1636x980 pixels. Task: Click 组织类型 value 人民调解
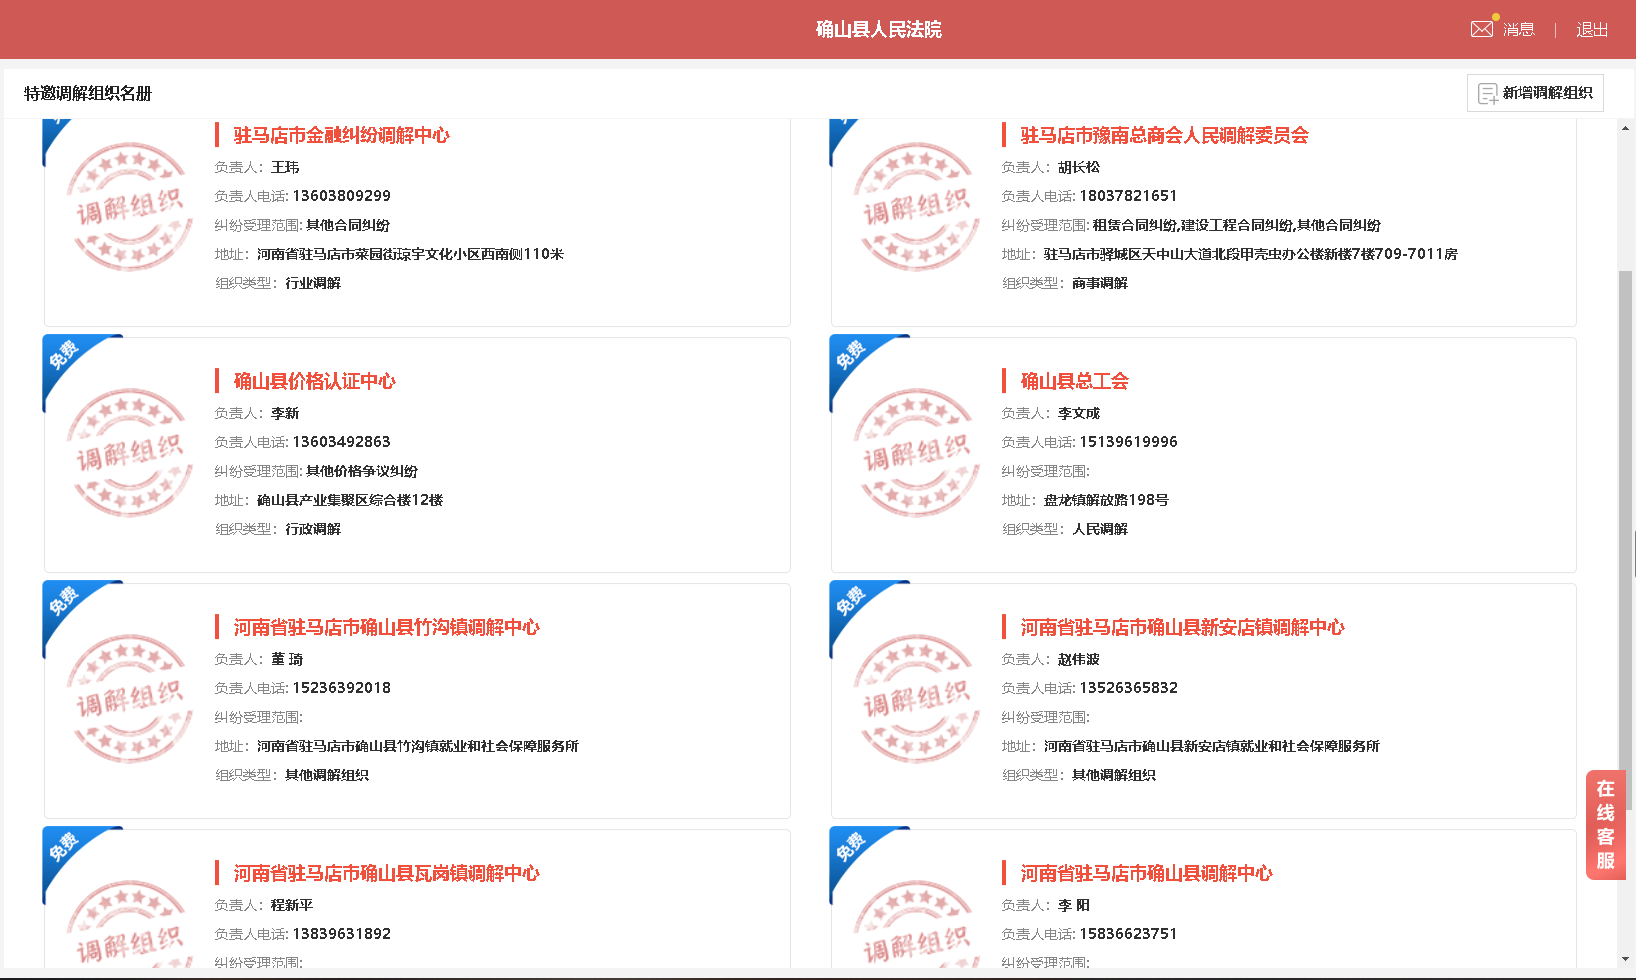coord(1100,529)
